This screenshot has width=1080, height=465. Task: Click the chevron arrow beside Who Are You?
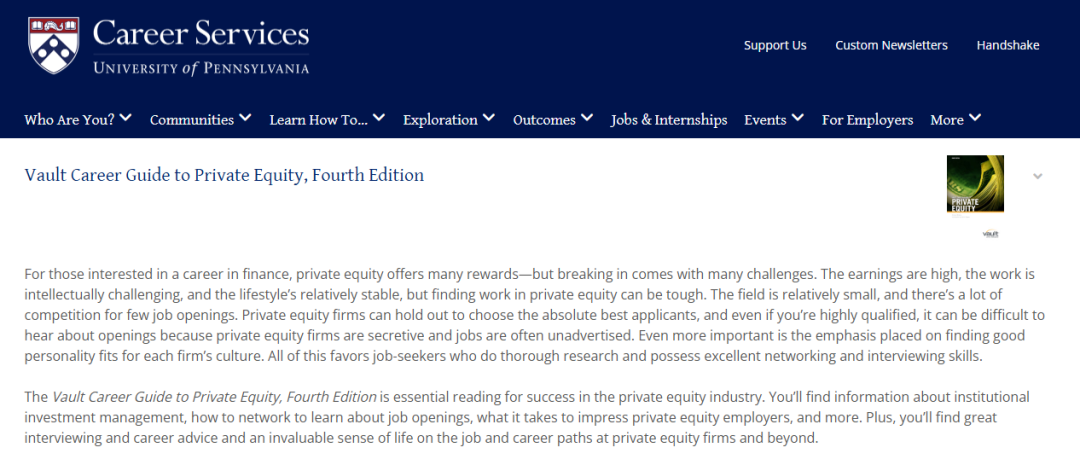(125, 118)
